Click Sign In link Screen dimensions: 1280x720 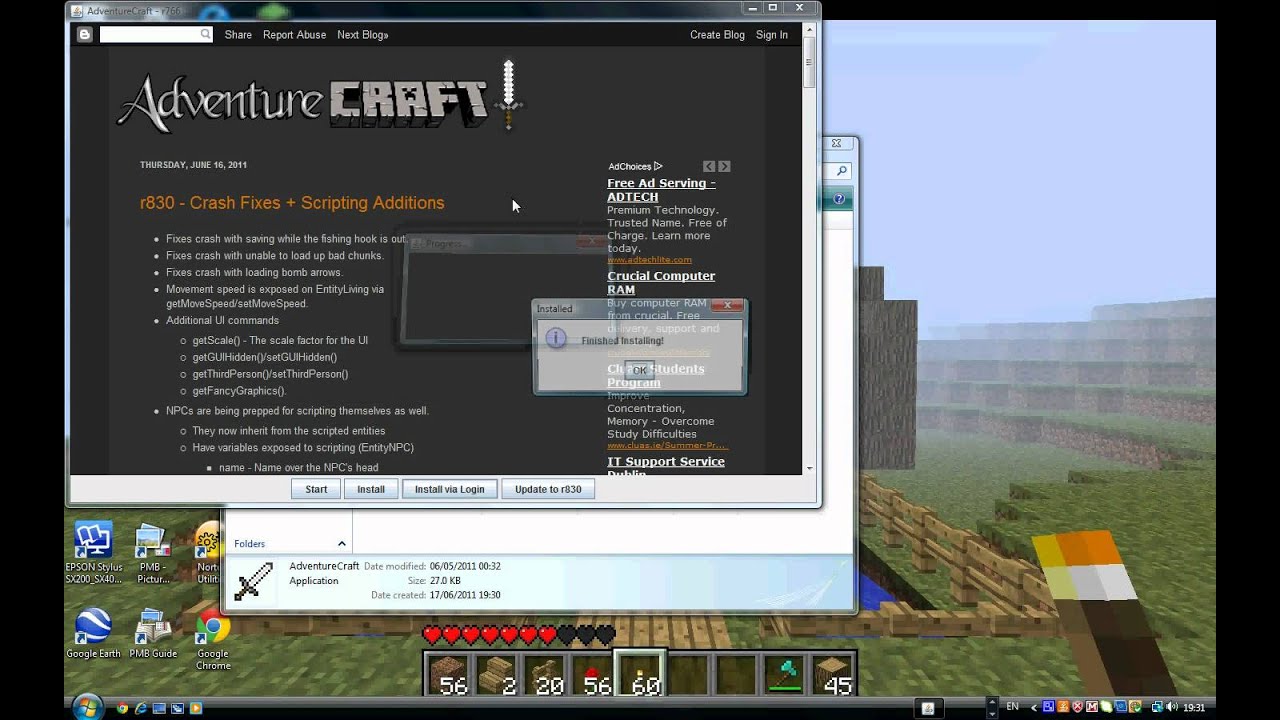click(771, 35)
